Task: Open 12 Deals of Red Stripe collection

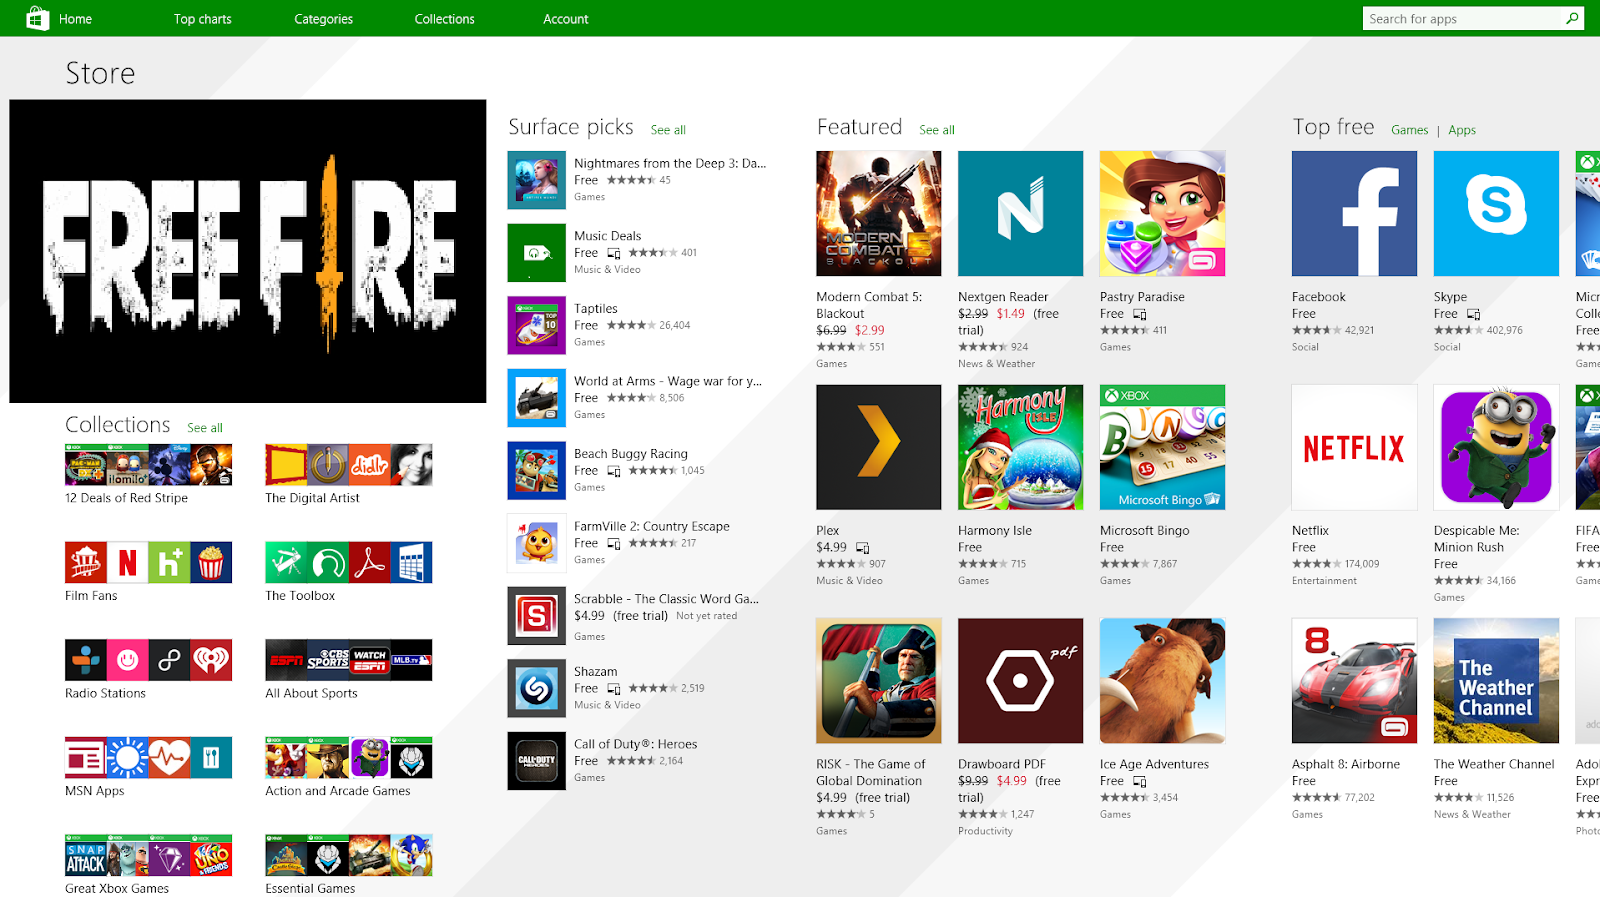Action: (149, 465)
